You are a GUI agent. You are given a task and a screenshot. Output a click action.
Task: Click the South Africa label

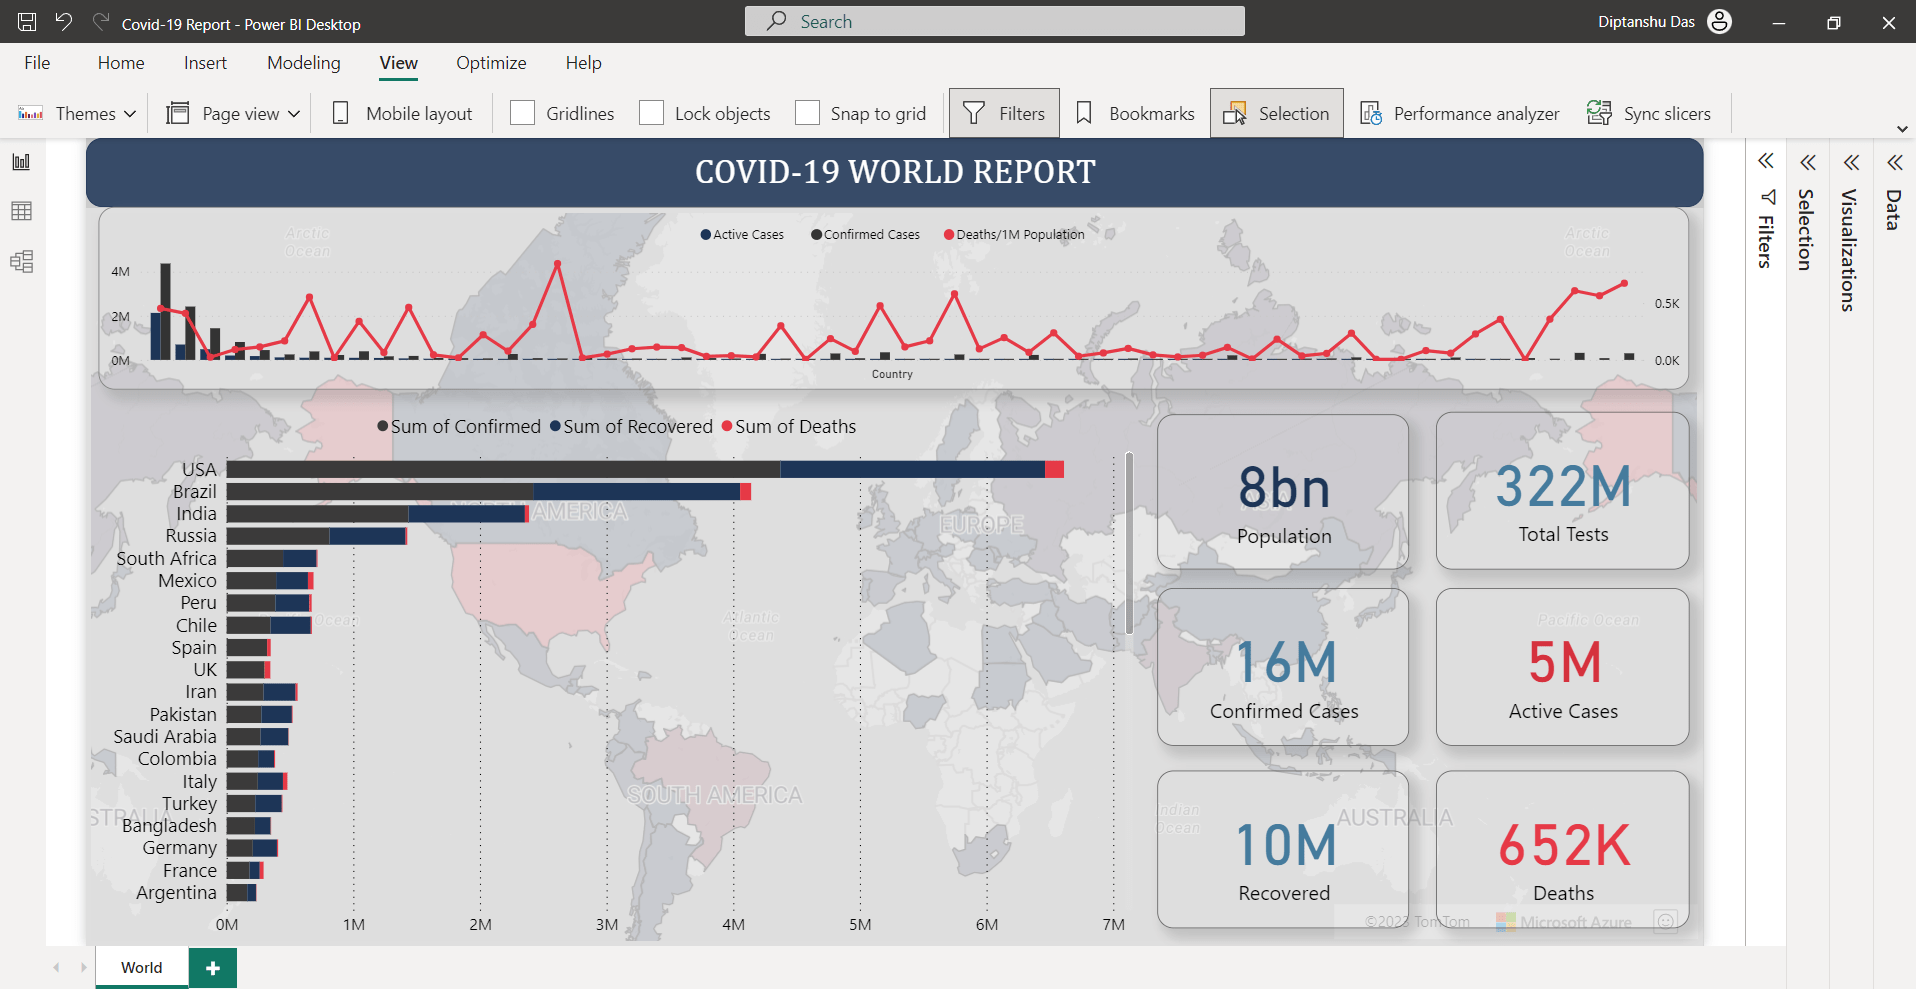(x=166, y=559)
